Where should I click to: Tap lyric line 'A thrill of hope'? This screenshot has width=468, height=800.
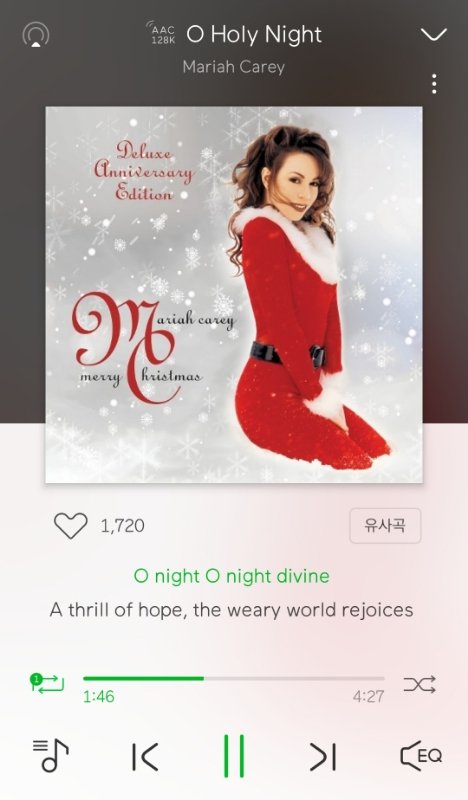click(x=232, y=610)
